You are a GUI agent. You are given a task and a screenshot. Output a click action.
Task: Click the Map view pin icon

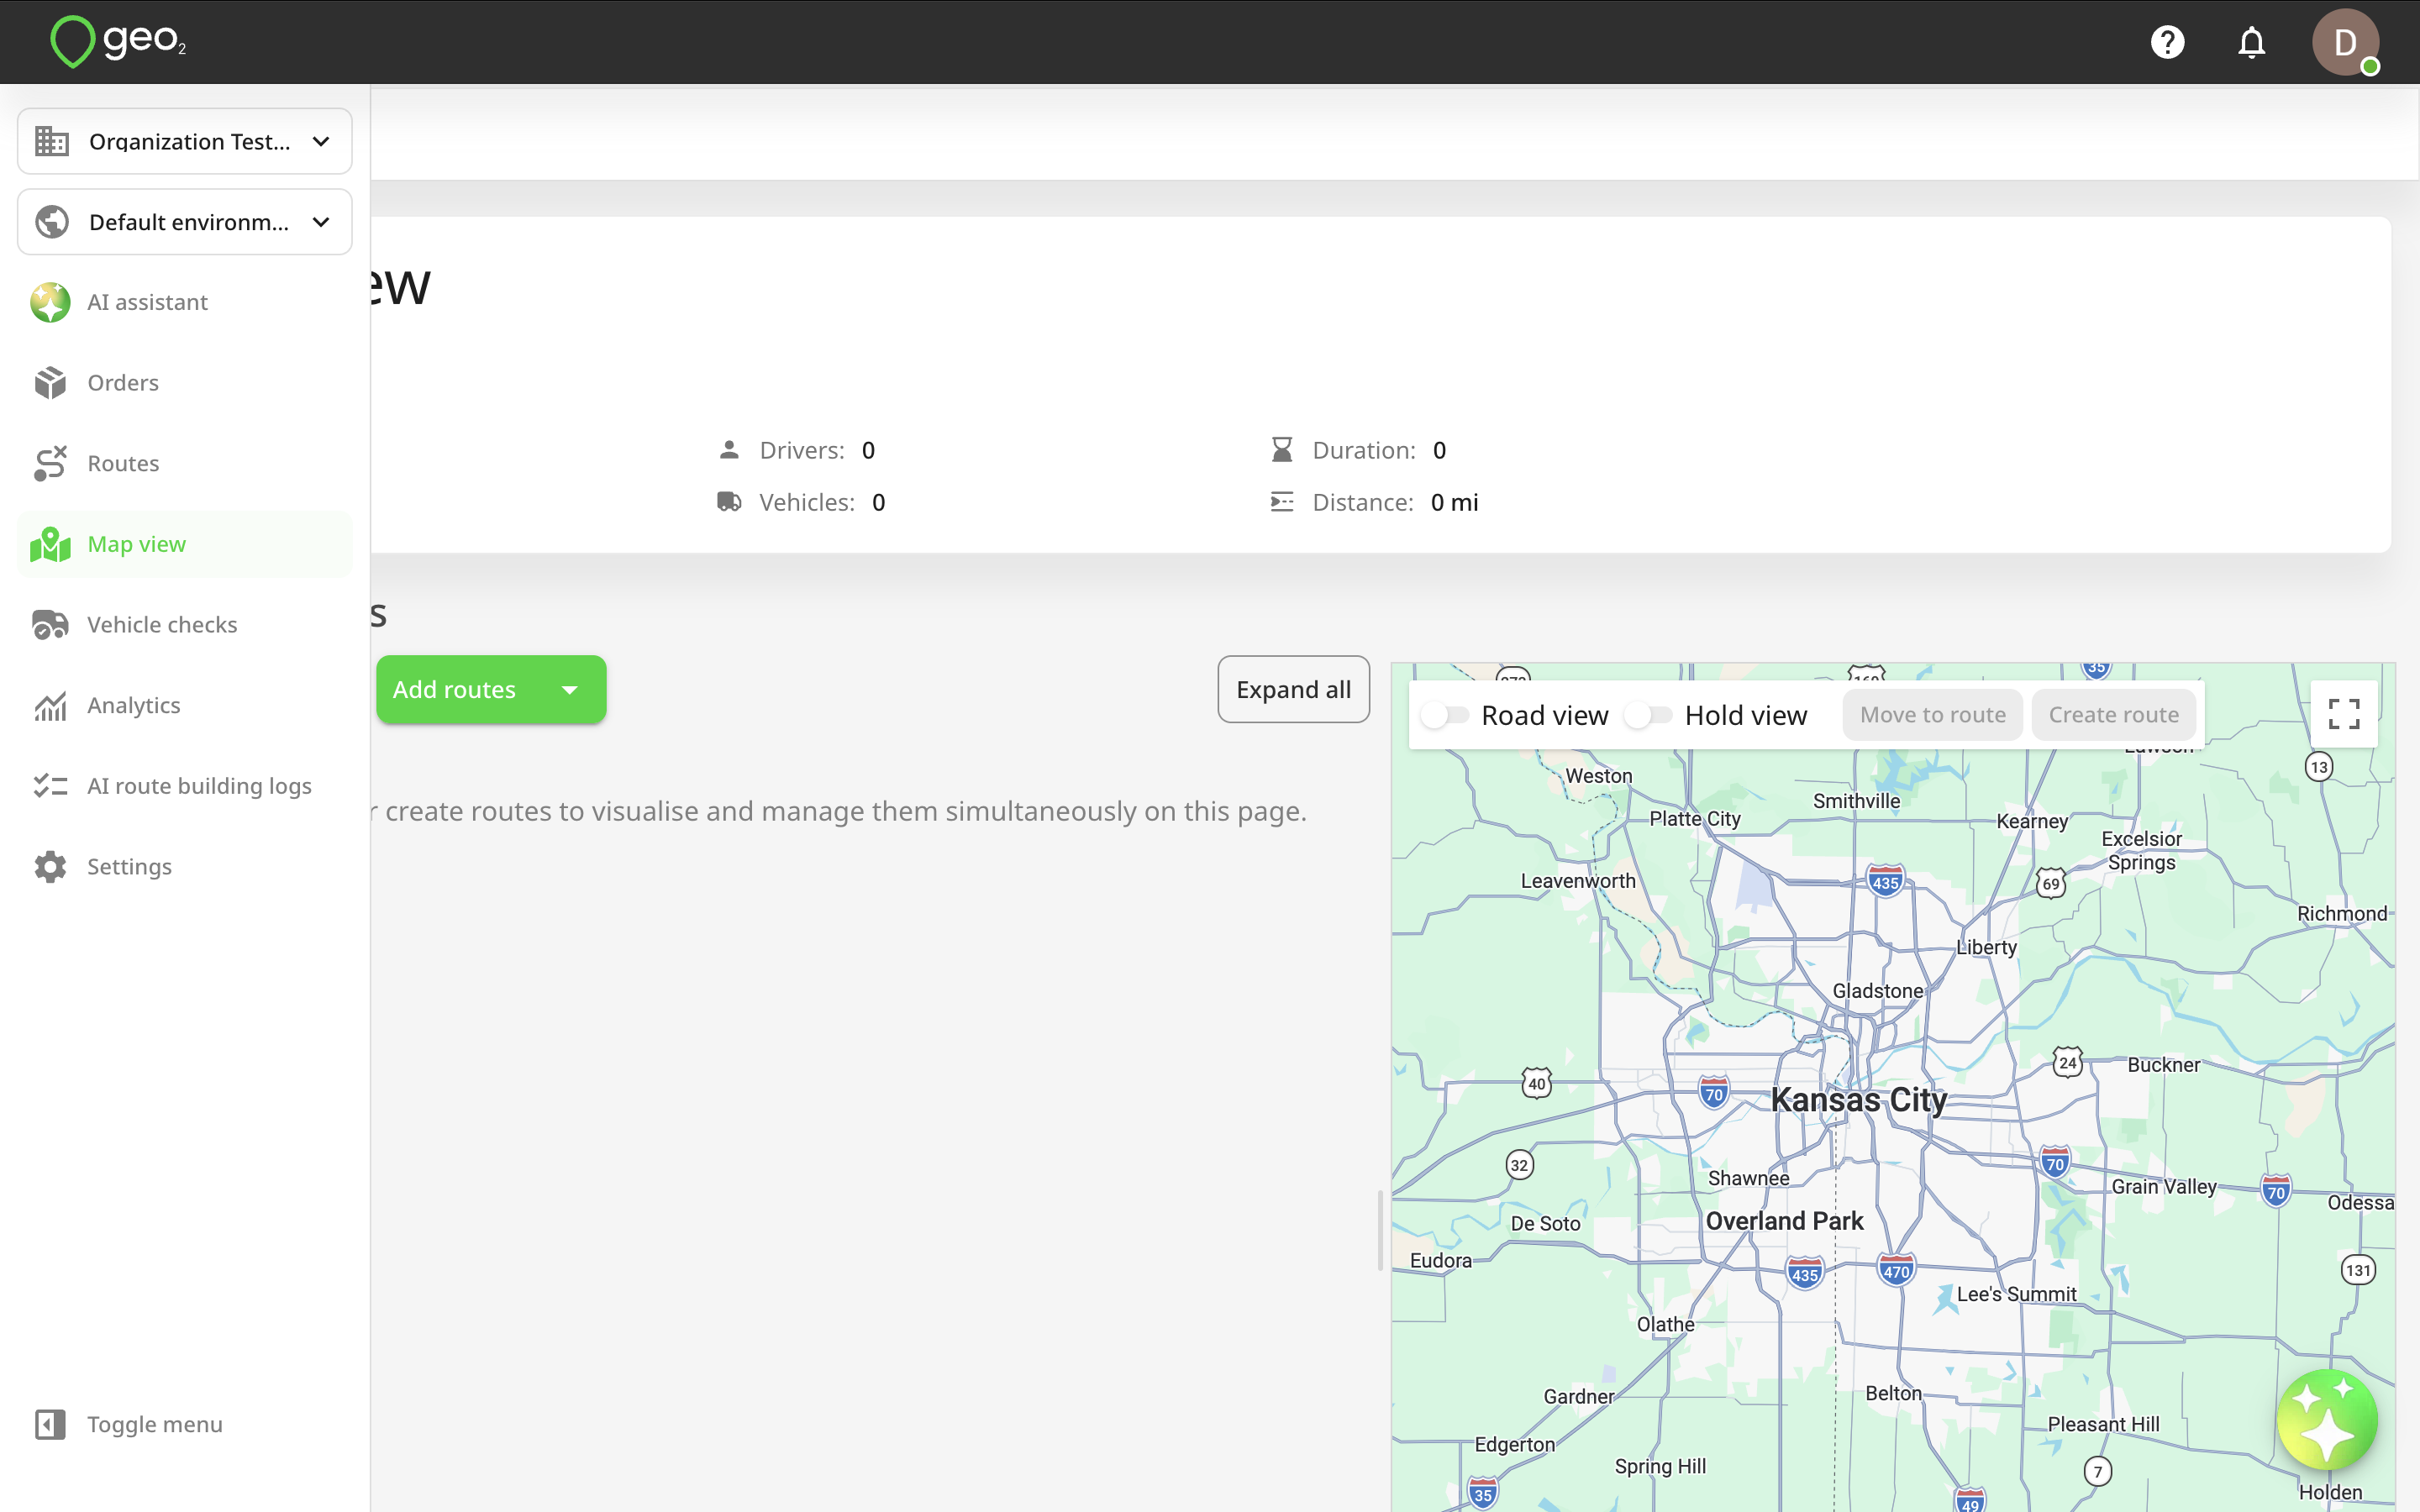click(x=50, y=544)
